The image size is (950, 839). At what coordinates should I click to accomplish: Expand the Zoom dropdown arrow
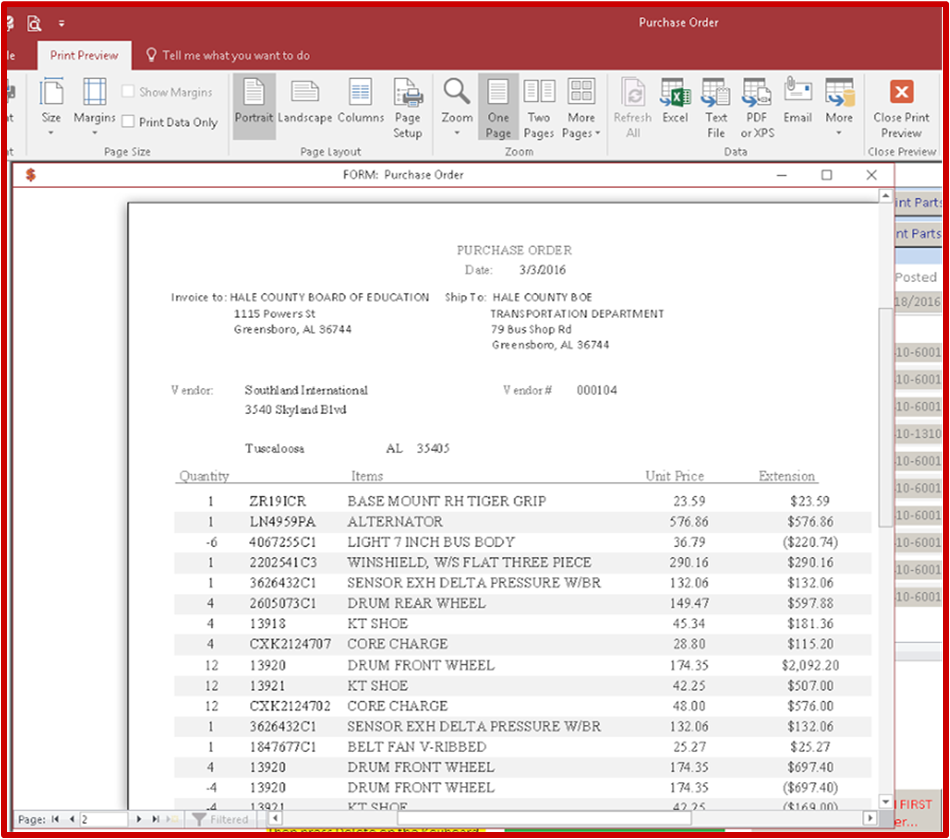(457, 133)
